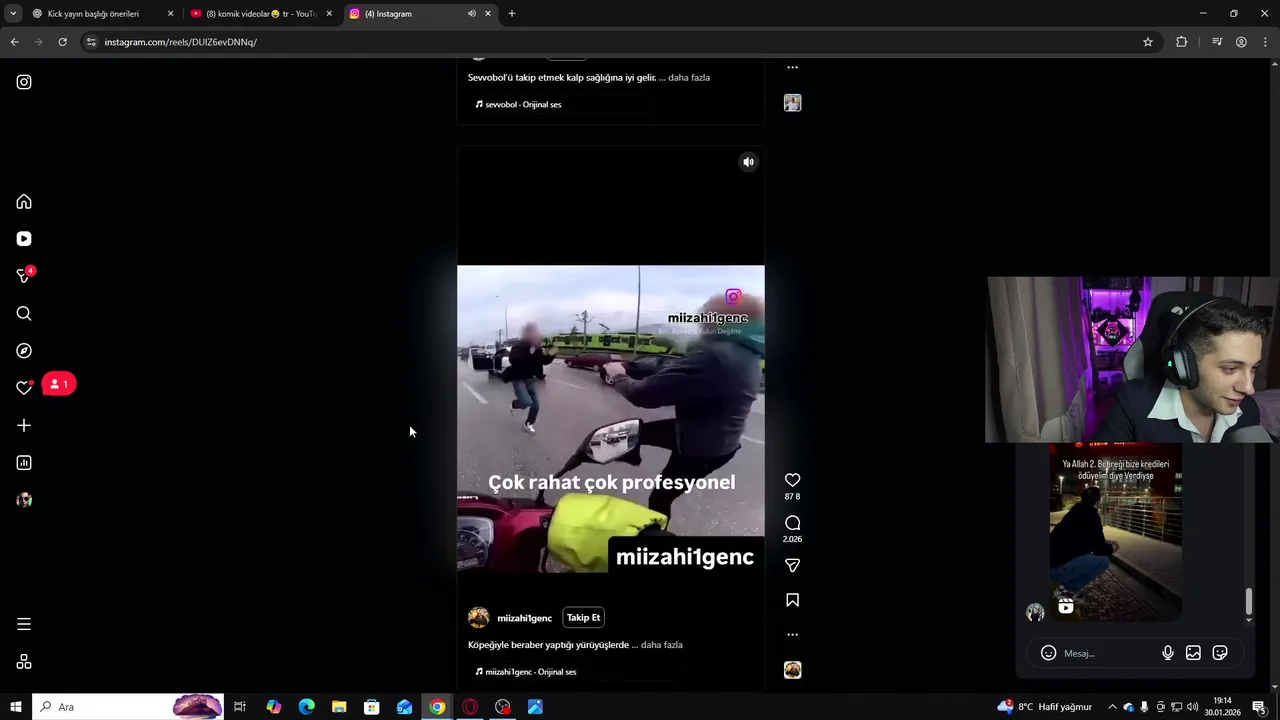Open 'miizahi1genc · Orijinal ses' audio link
Screen dimensions: 1280x720
[x=526, y=672]
